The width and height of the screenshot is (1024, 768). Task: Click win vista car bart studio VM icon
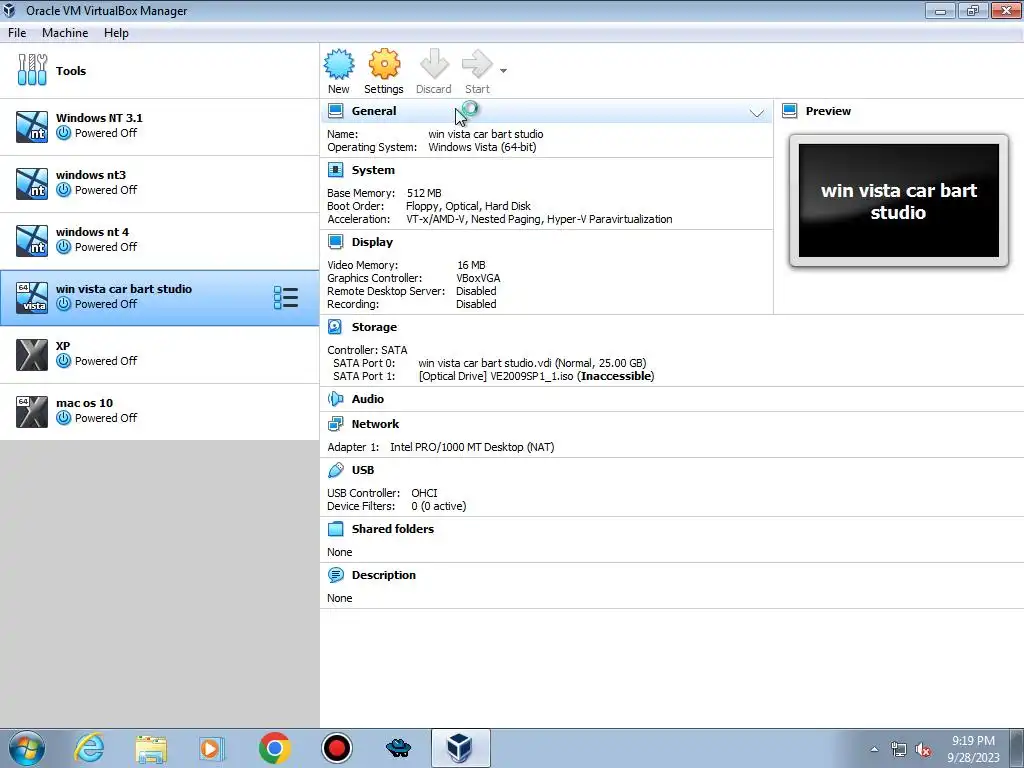coord(32,297)
